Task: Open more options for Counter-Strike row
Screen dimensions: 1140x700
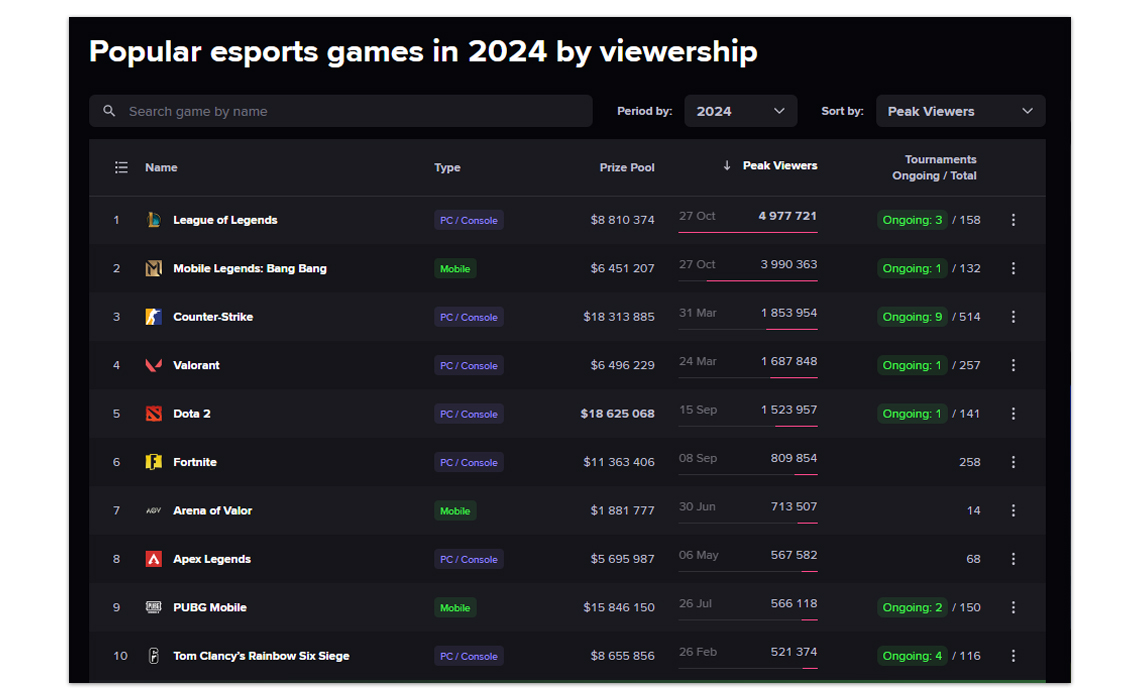Action: [1013, 317]
